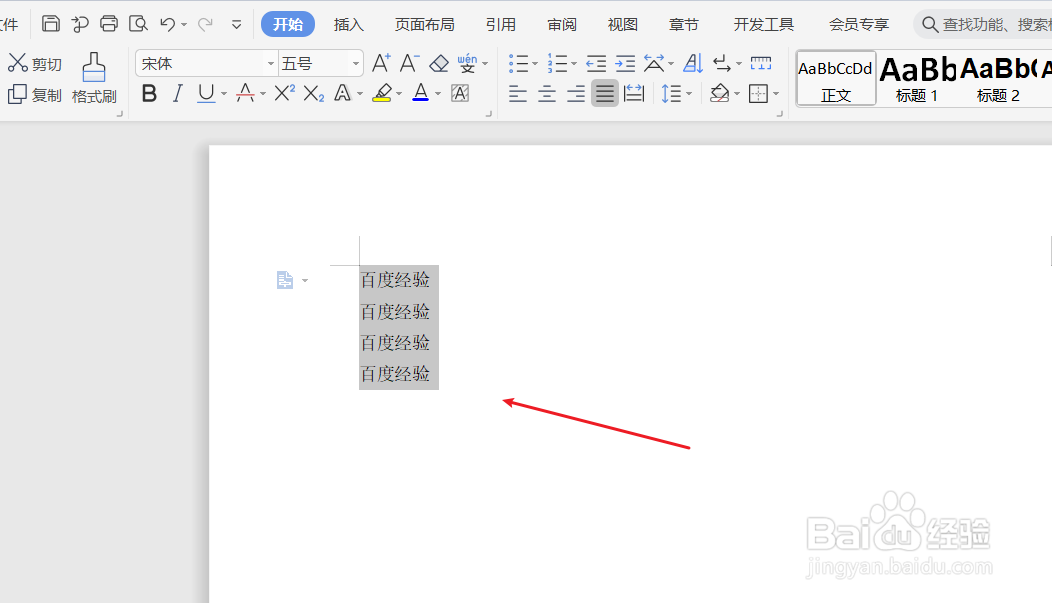Open the 审阅 tab
Image resolution: width=1052 pixels, height=603 pixels.
pyautogui.click(x=562, y=25)
